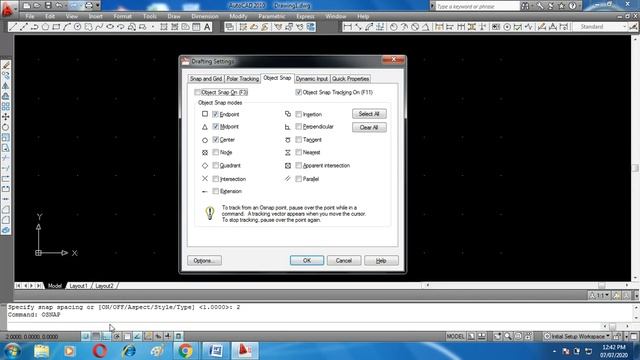Click the Save icon in quick access toolbar
The width and height of the screenshot is (640, 360).
point(48,6)
